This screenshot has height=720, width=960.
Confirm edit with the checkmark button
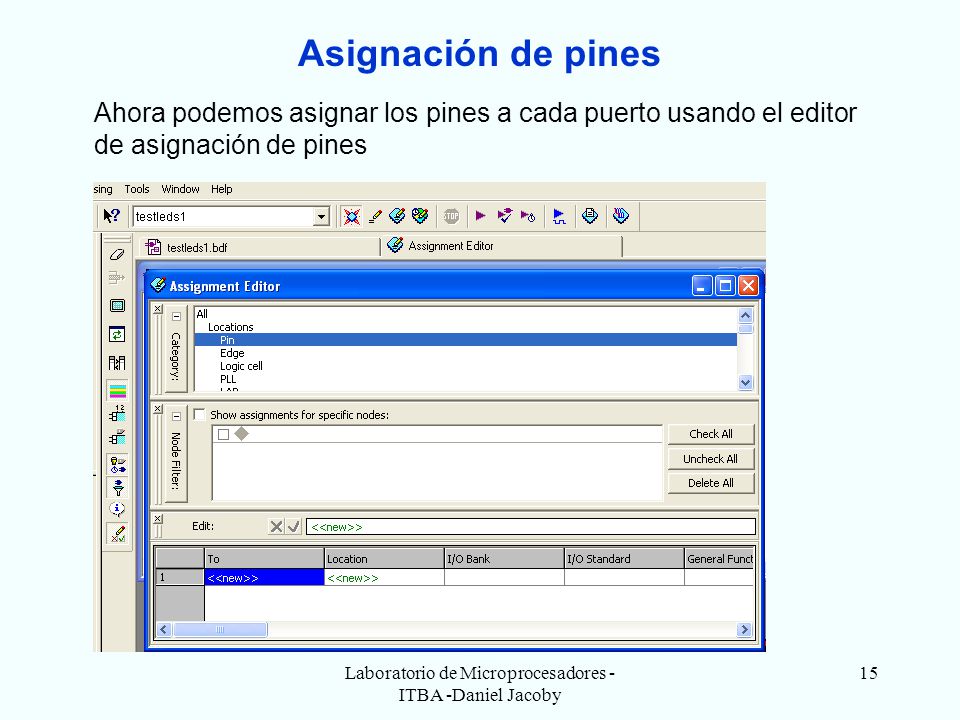point(294,527)
